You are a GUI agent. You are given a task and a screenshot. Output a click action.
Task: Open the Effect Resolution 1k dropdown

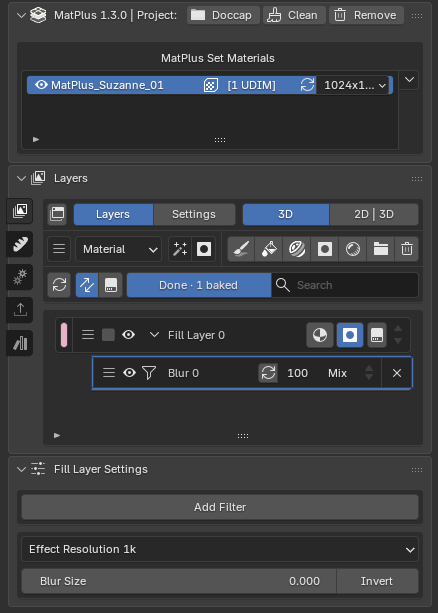coord(220,549)
